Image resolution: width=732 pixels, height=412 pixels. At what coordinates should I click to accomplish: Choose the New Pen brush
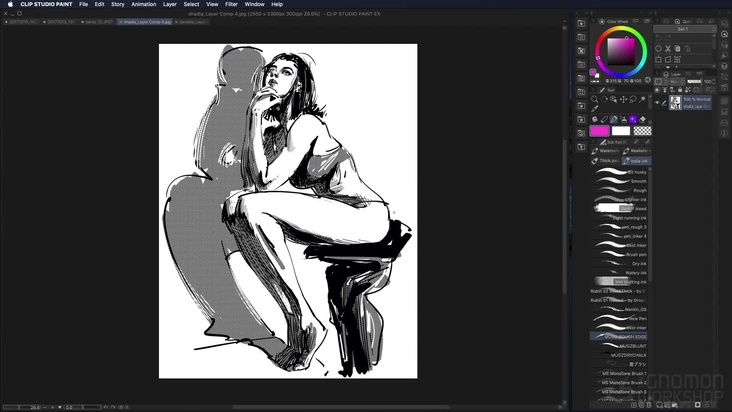(x=620, y=318)
